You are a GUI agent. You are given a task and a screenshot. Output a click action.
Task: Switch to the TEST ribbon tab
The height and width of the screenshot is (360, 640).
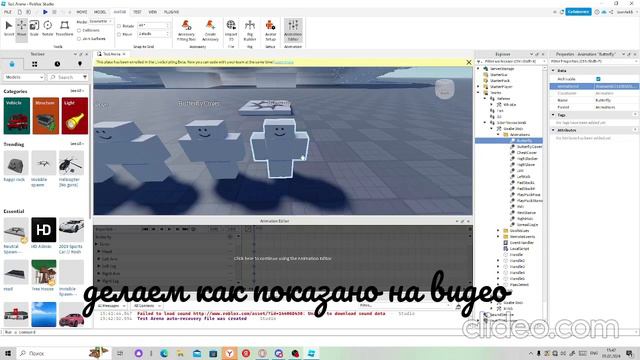tap(137, 12)
